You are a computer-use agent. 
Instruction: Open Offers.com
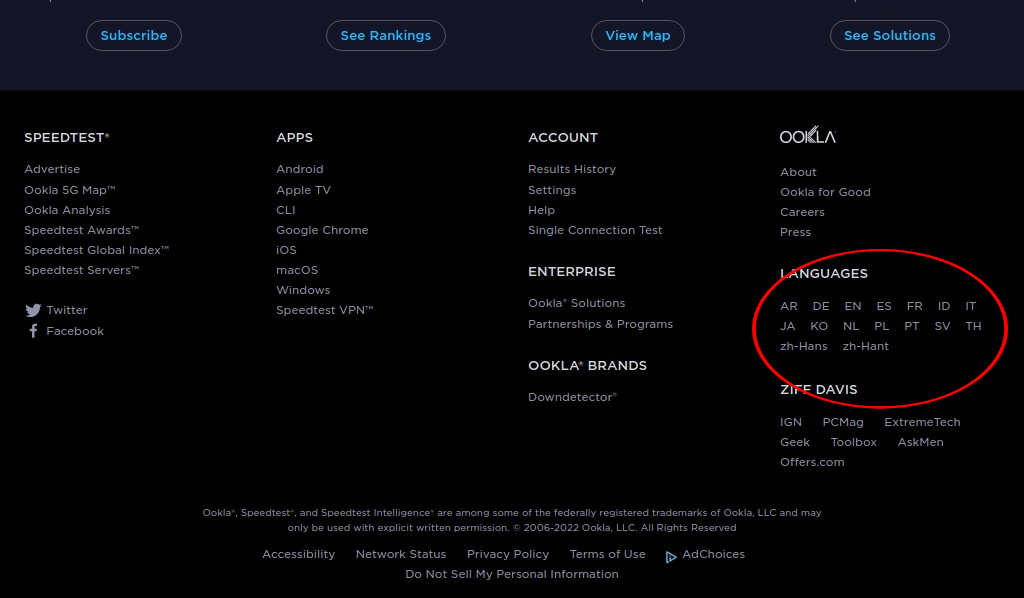coord(812,462)
